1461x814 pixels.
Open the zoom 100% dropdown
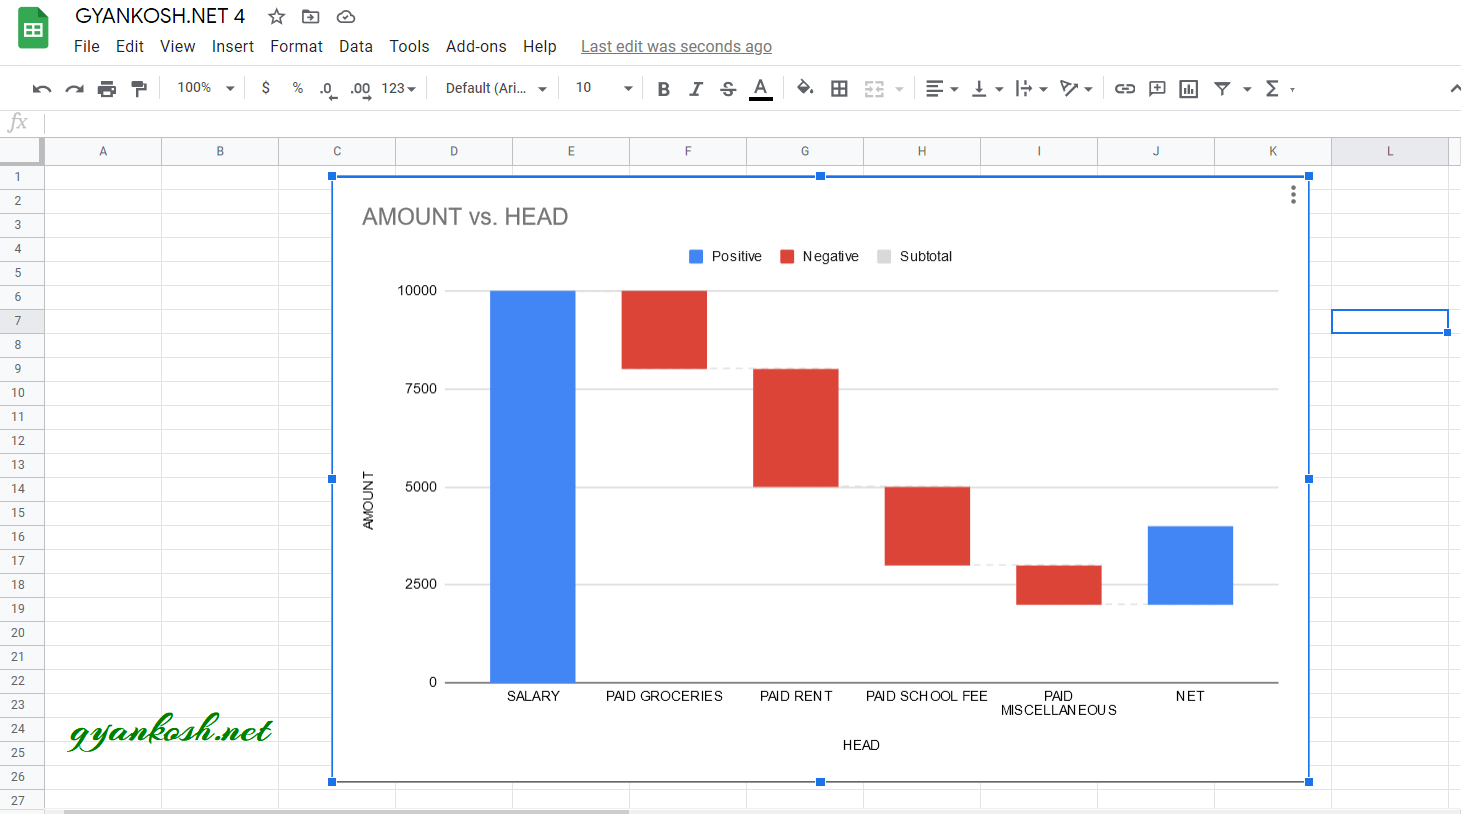205,88
